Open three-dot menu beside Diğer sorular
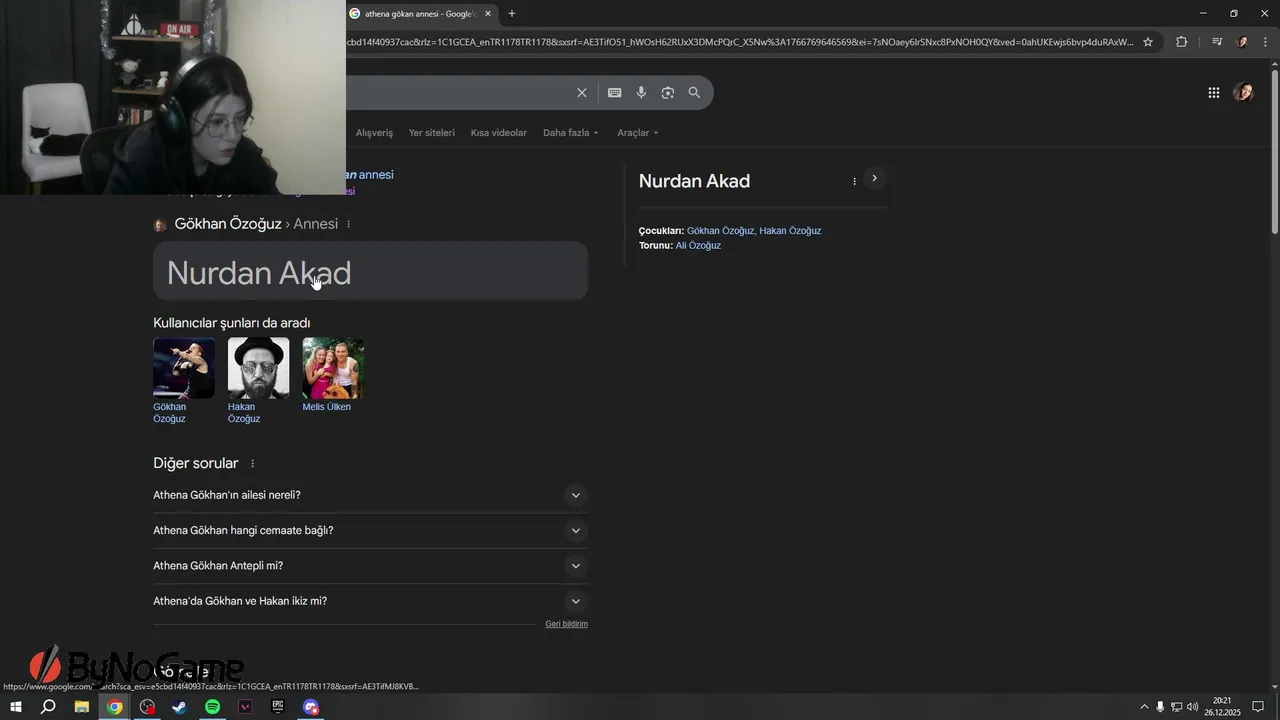Viewport: 1280px width, 720px height. tap(252, 463)
